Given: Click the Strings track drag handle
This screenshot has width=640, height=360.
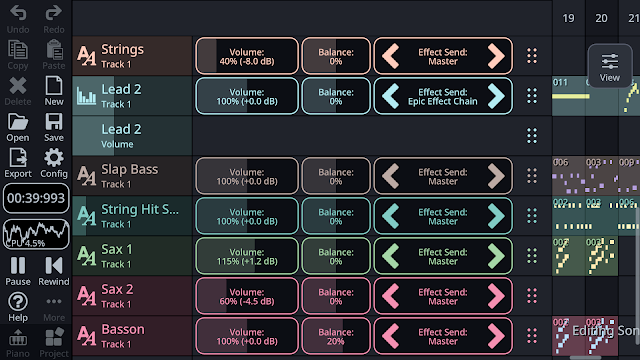Looking at the screenshot, I should (x=532, y=56).
